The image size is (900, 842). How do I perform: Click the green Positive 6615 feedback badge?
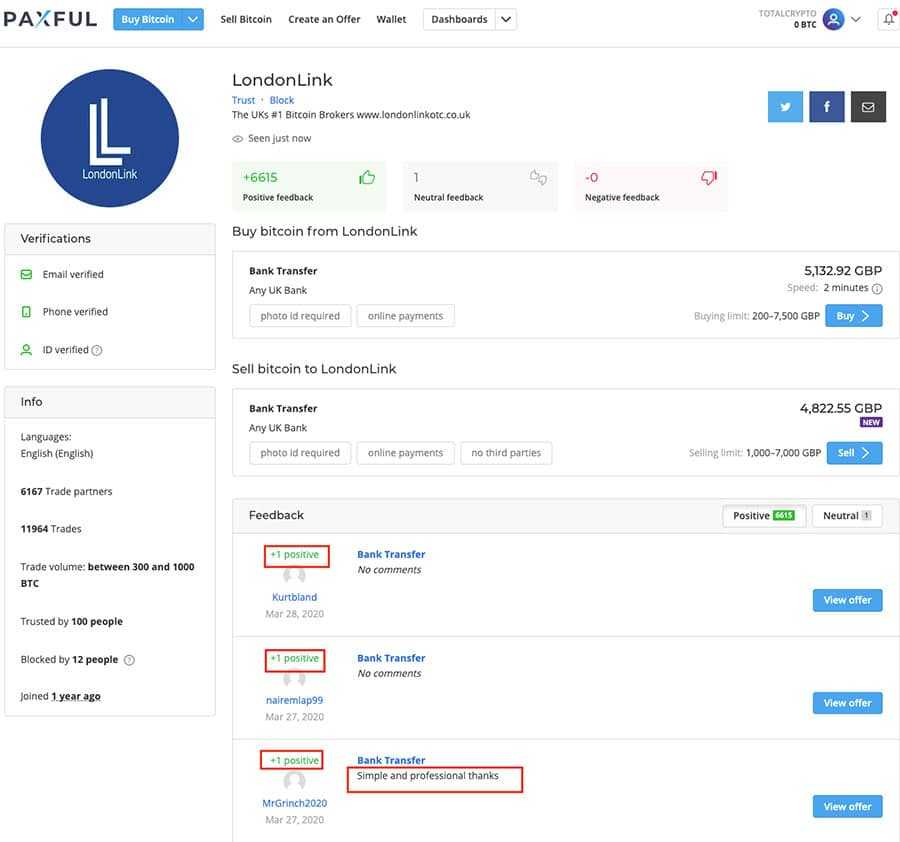[x=764, y=515]
